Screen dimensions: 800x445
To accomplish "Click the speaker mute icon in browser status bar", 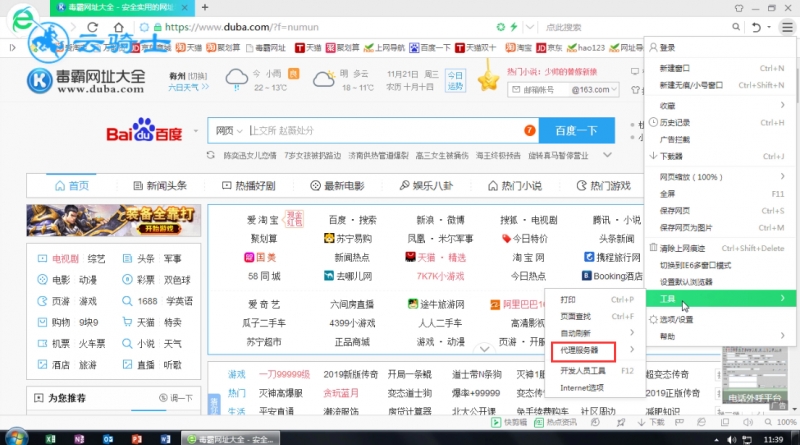I will pos(748,423).
